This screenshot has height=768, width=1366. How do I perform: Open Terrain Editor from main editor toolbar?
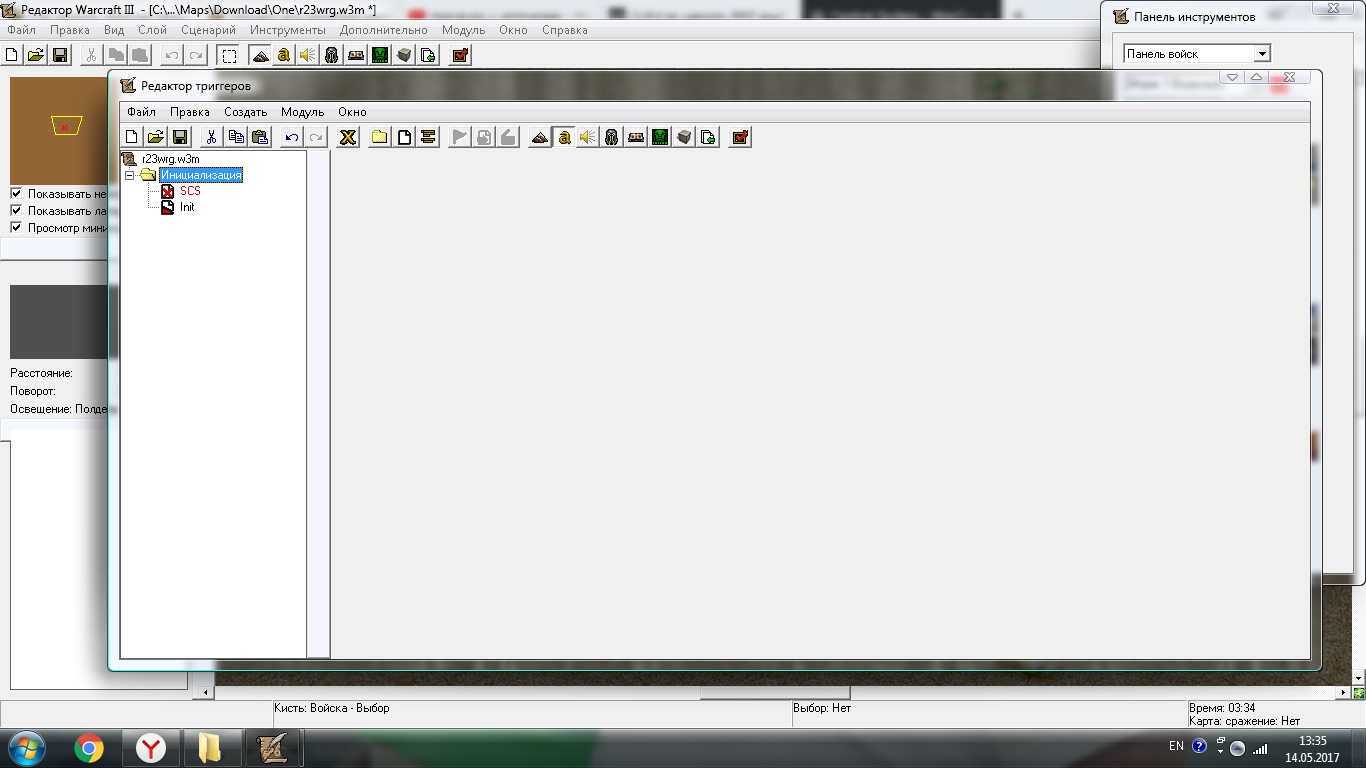[260, 55]
